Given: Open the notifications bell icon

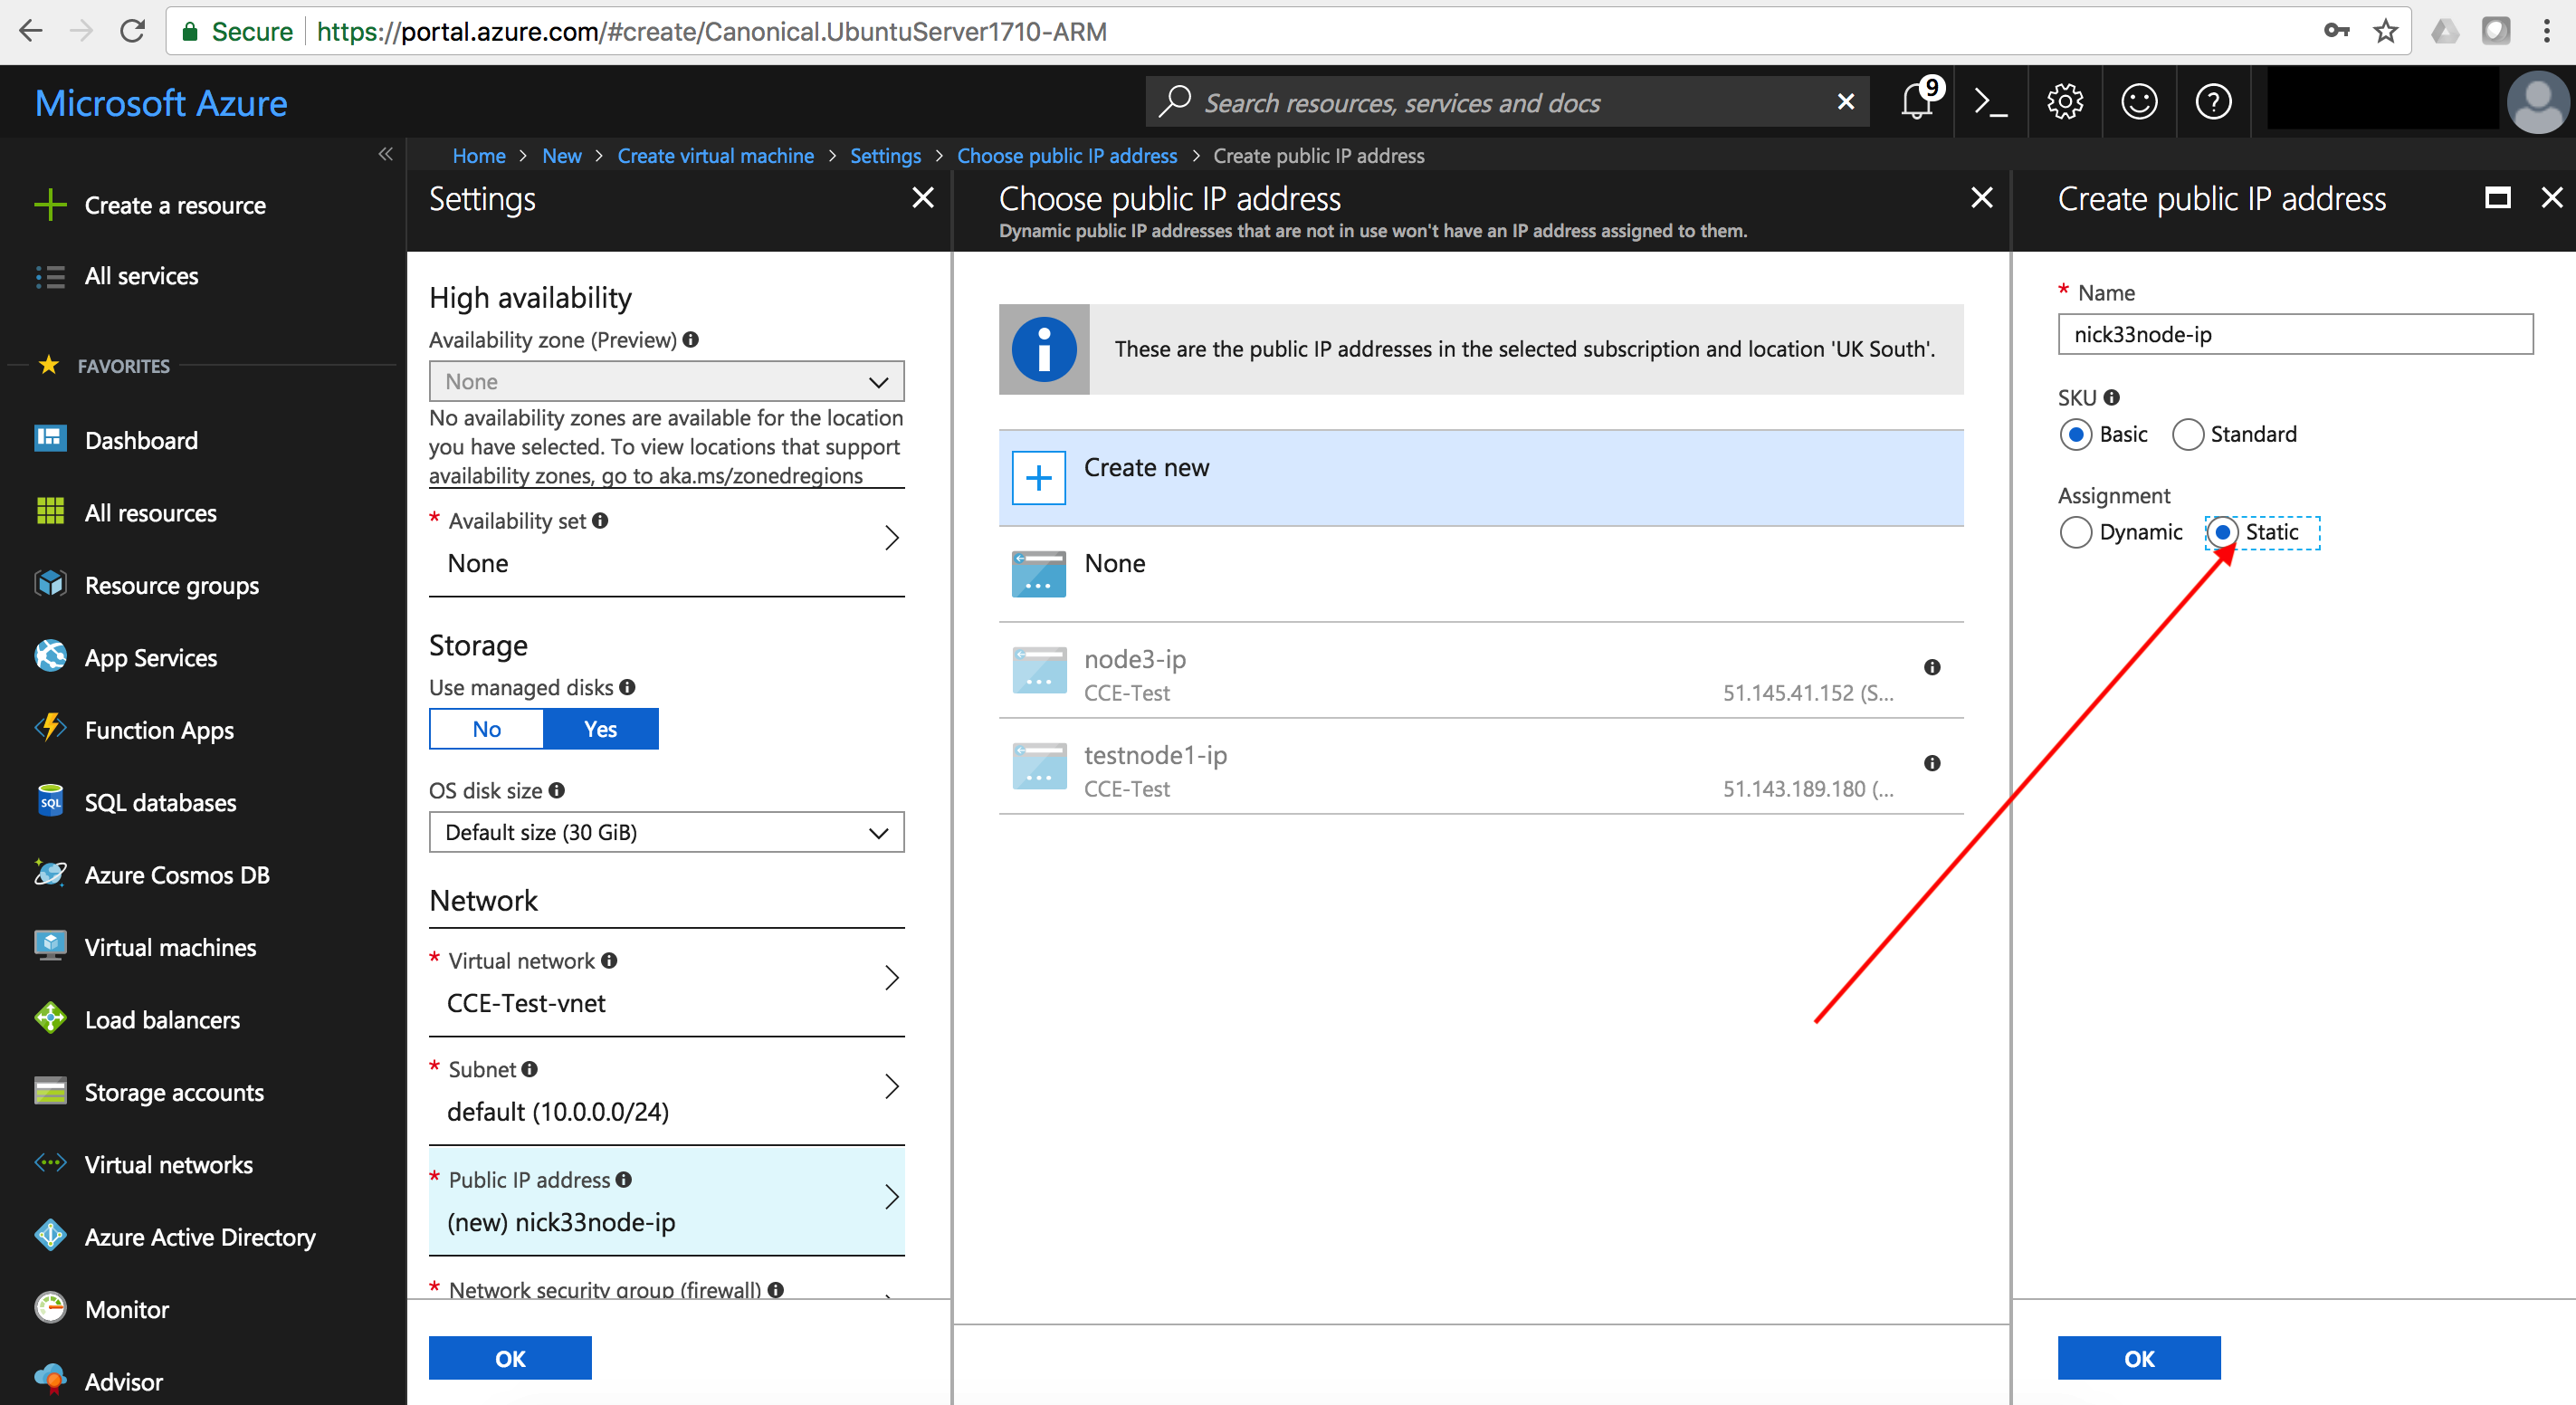Looking at the screenshot, I should coord(1916,102).
